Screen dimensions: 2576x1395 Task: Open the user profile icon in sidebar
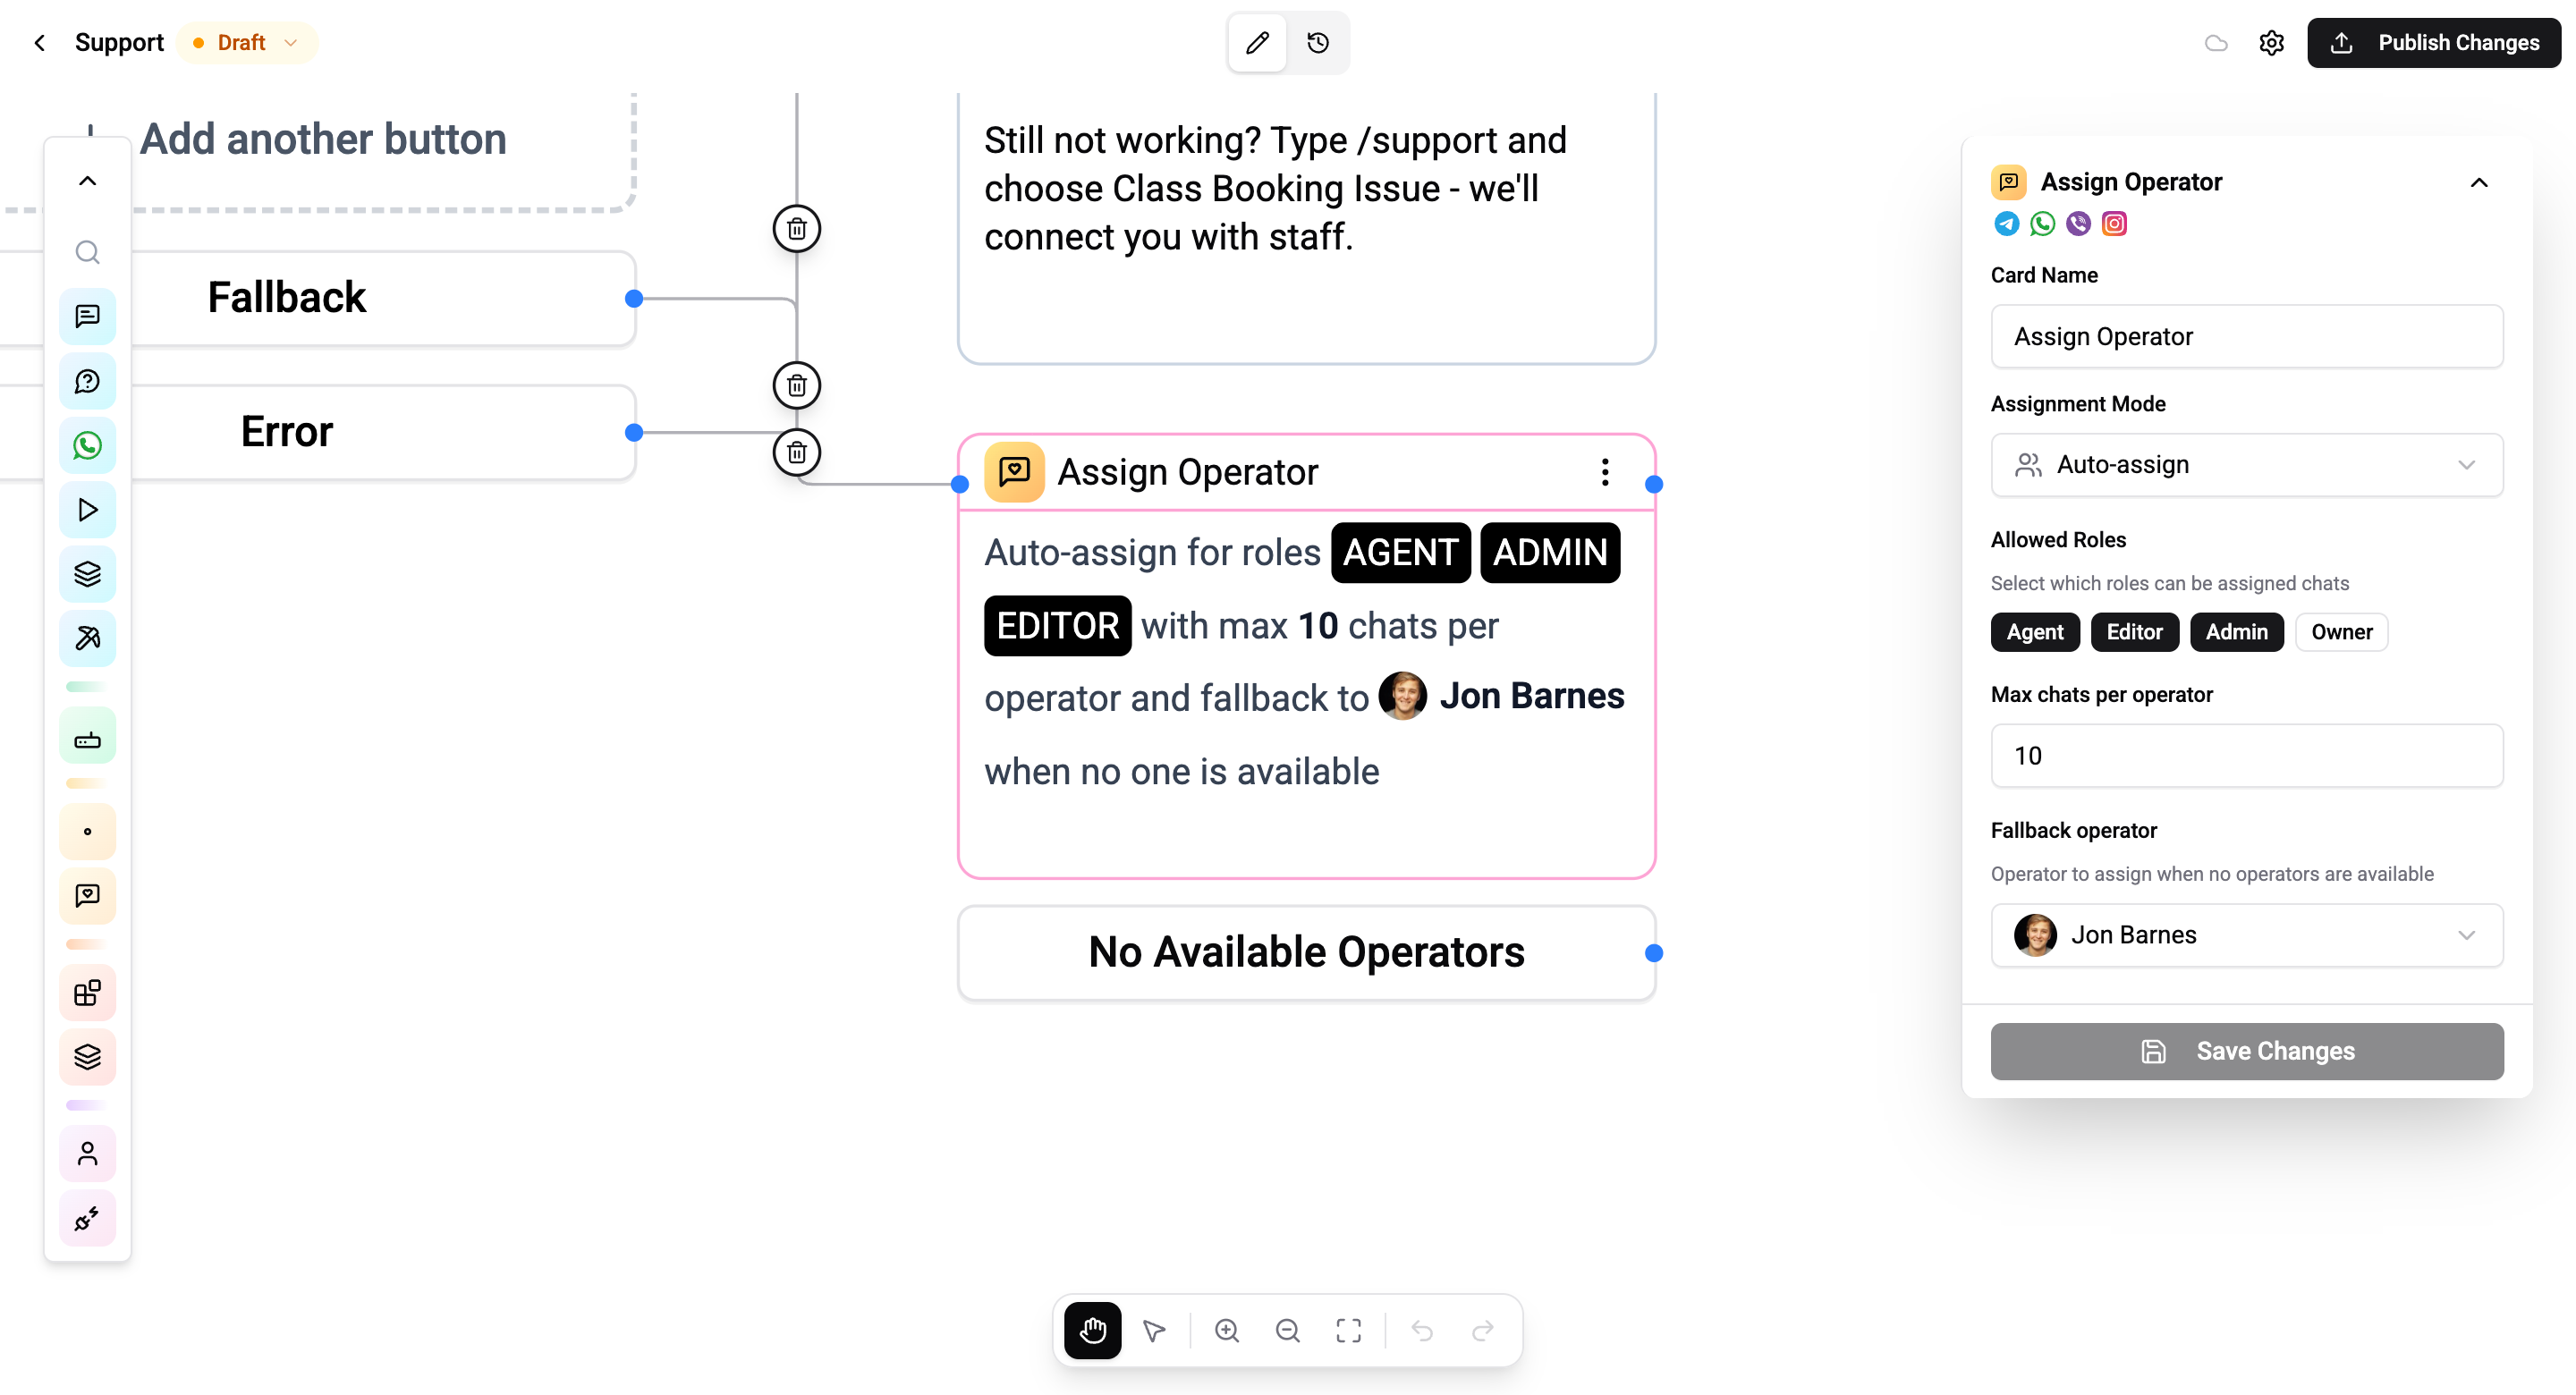tap(87, 1153)
